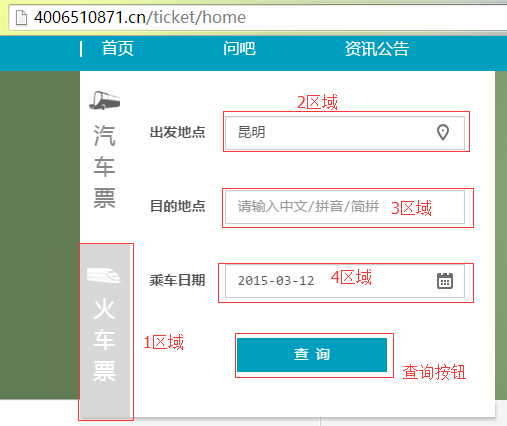Click the browser URL address text
This screenshot has height=426, width=507.
tap(140, 17)
